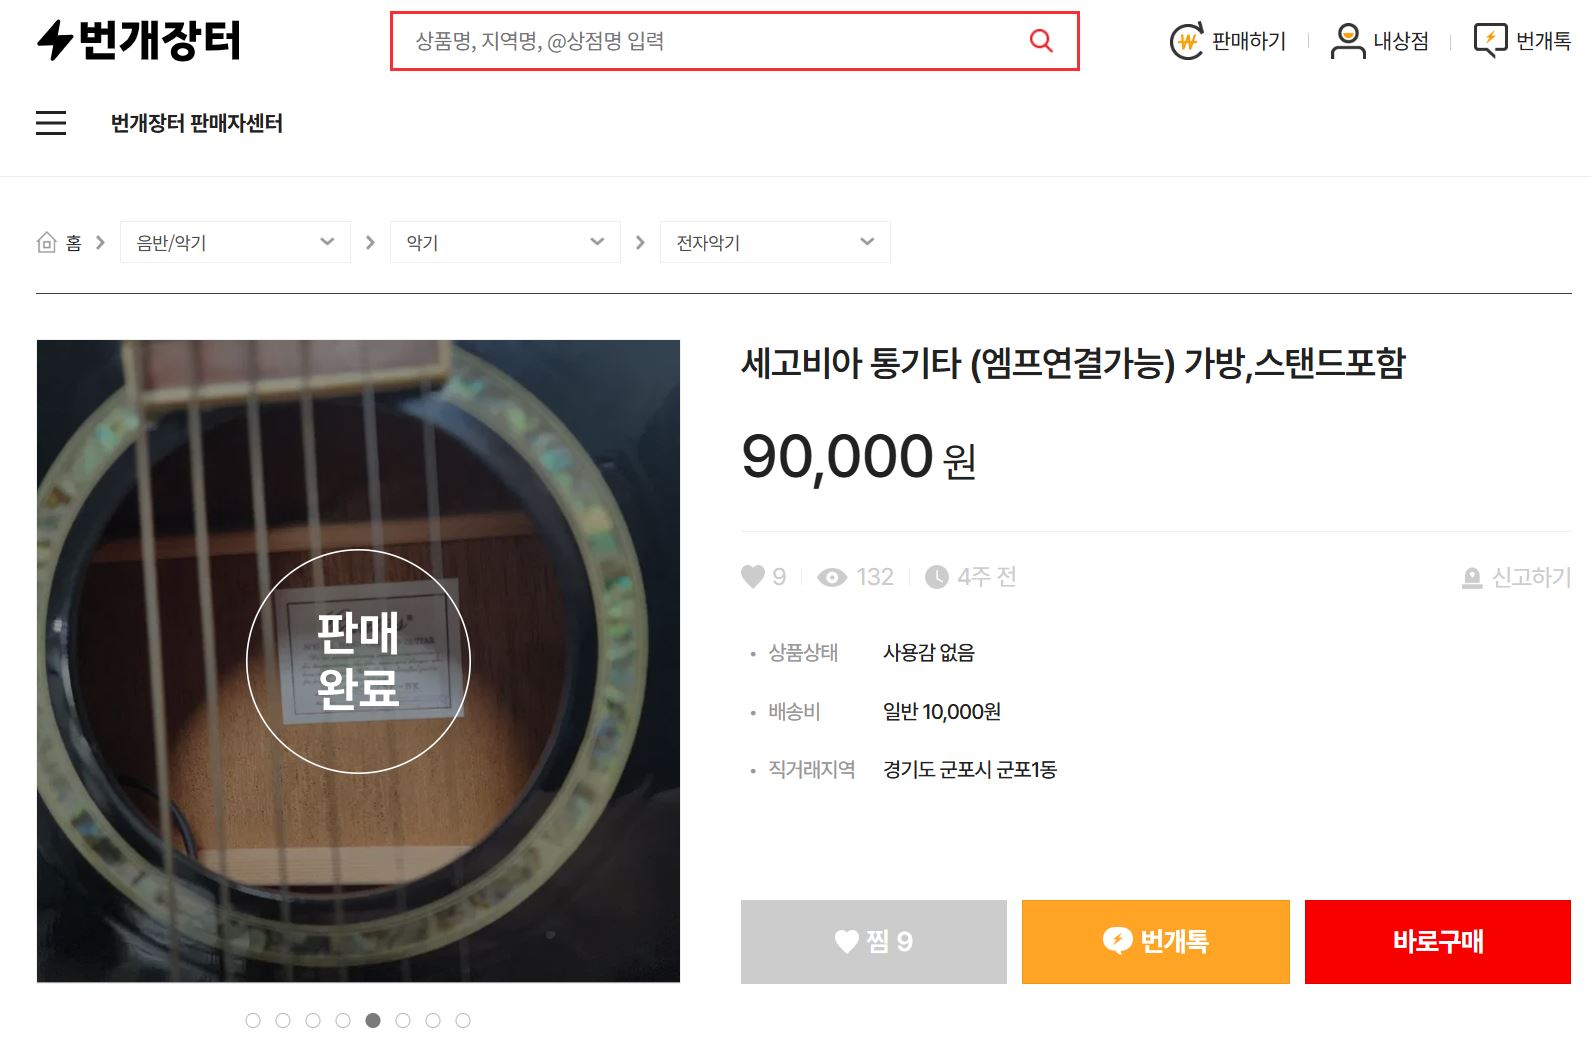Toggle the 찜 9 wishlist button
Screen dimensions: 1591x1043
873,941
